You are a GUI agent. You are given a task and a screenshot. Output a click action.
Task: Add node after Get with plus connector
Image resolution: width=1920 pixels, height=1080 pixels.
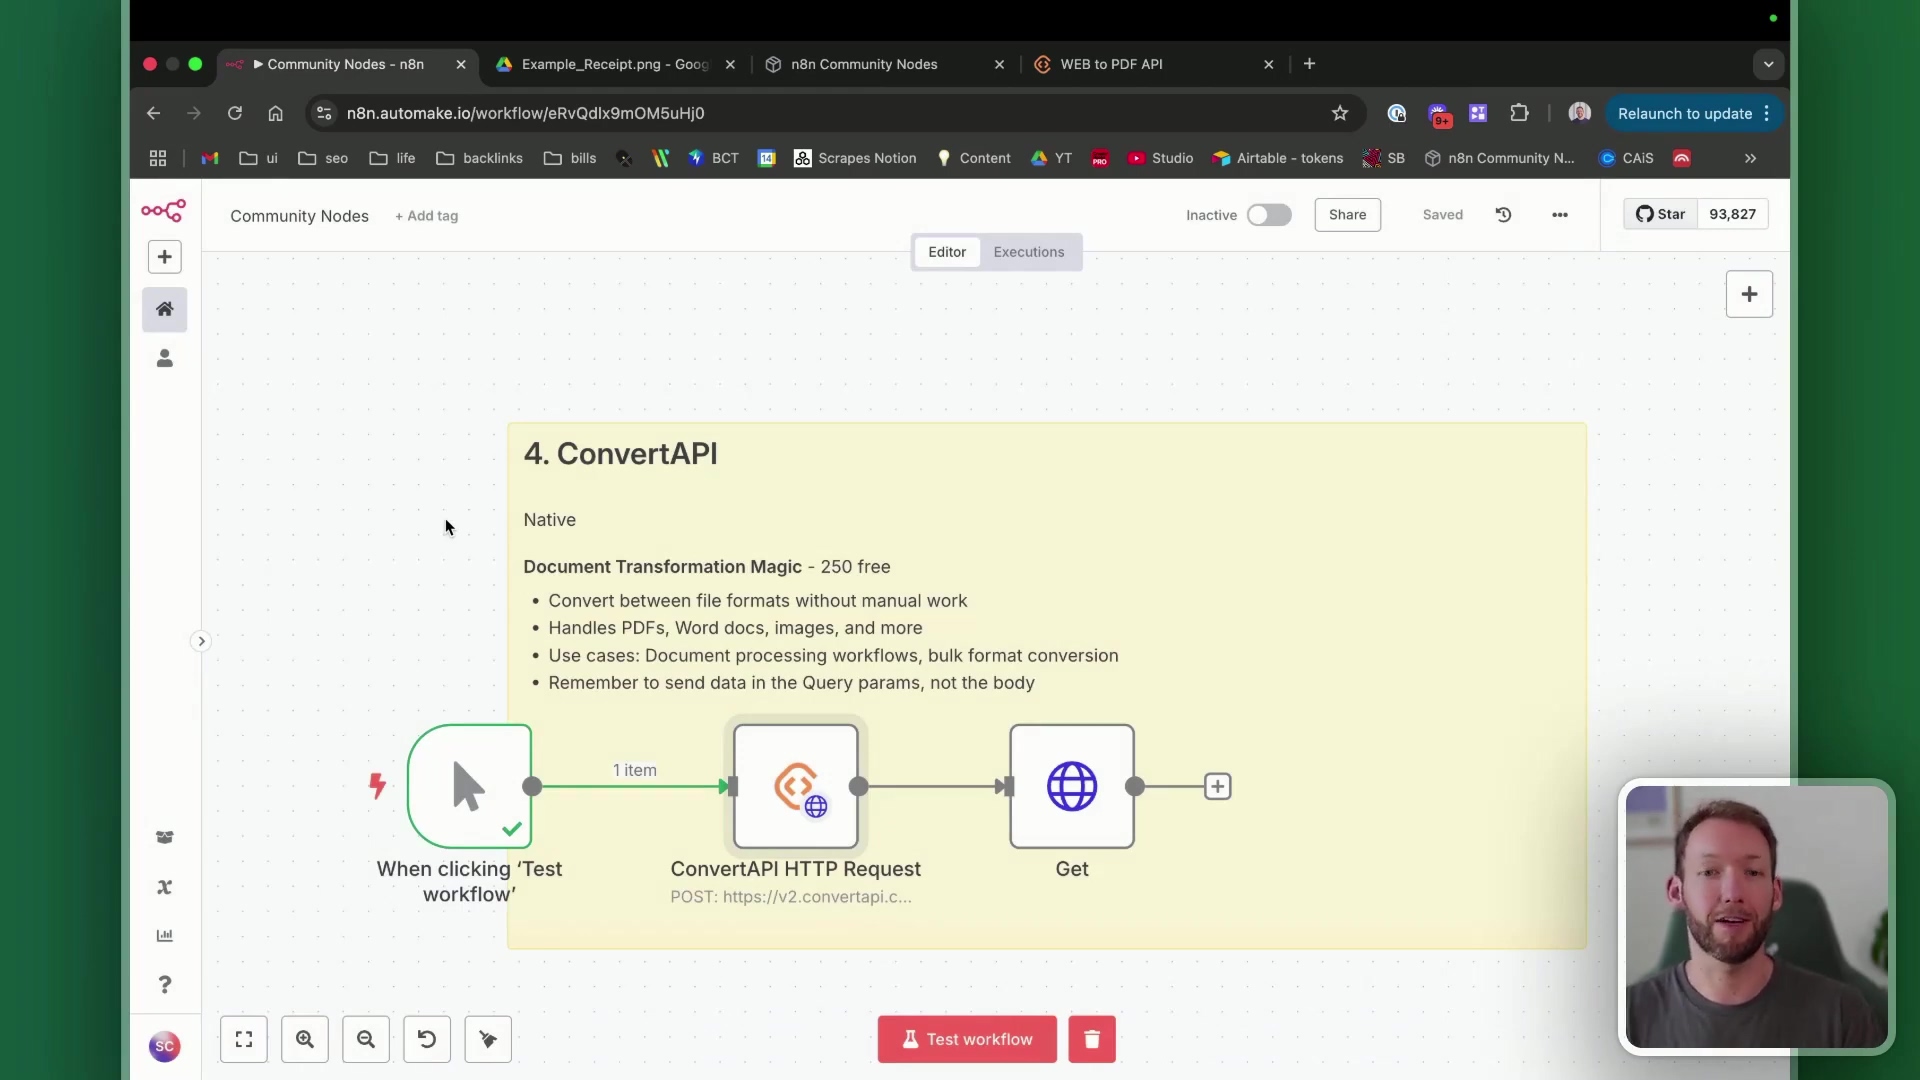pyautogui.click(x=1217, y=786)
